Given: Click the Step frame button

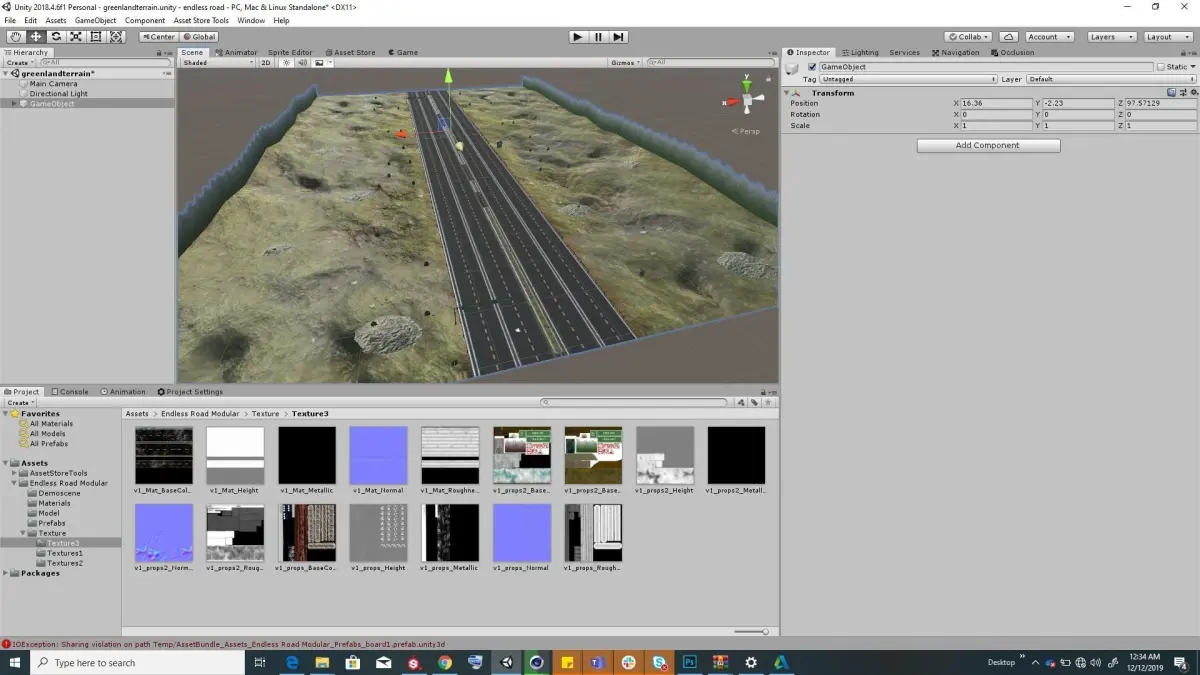Looking at the screenshot, I should click(619, 37).
